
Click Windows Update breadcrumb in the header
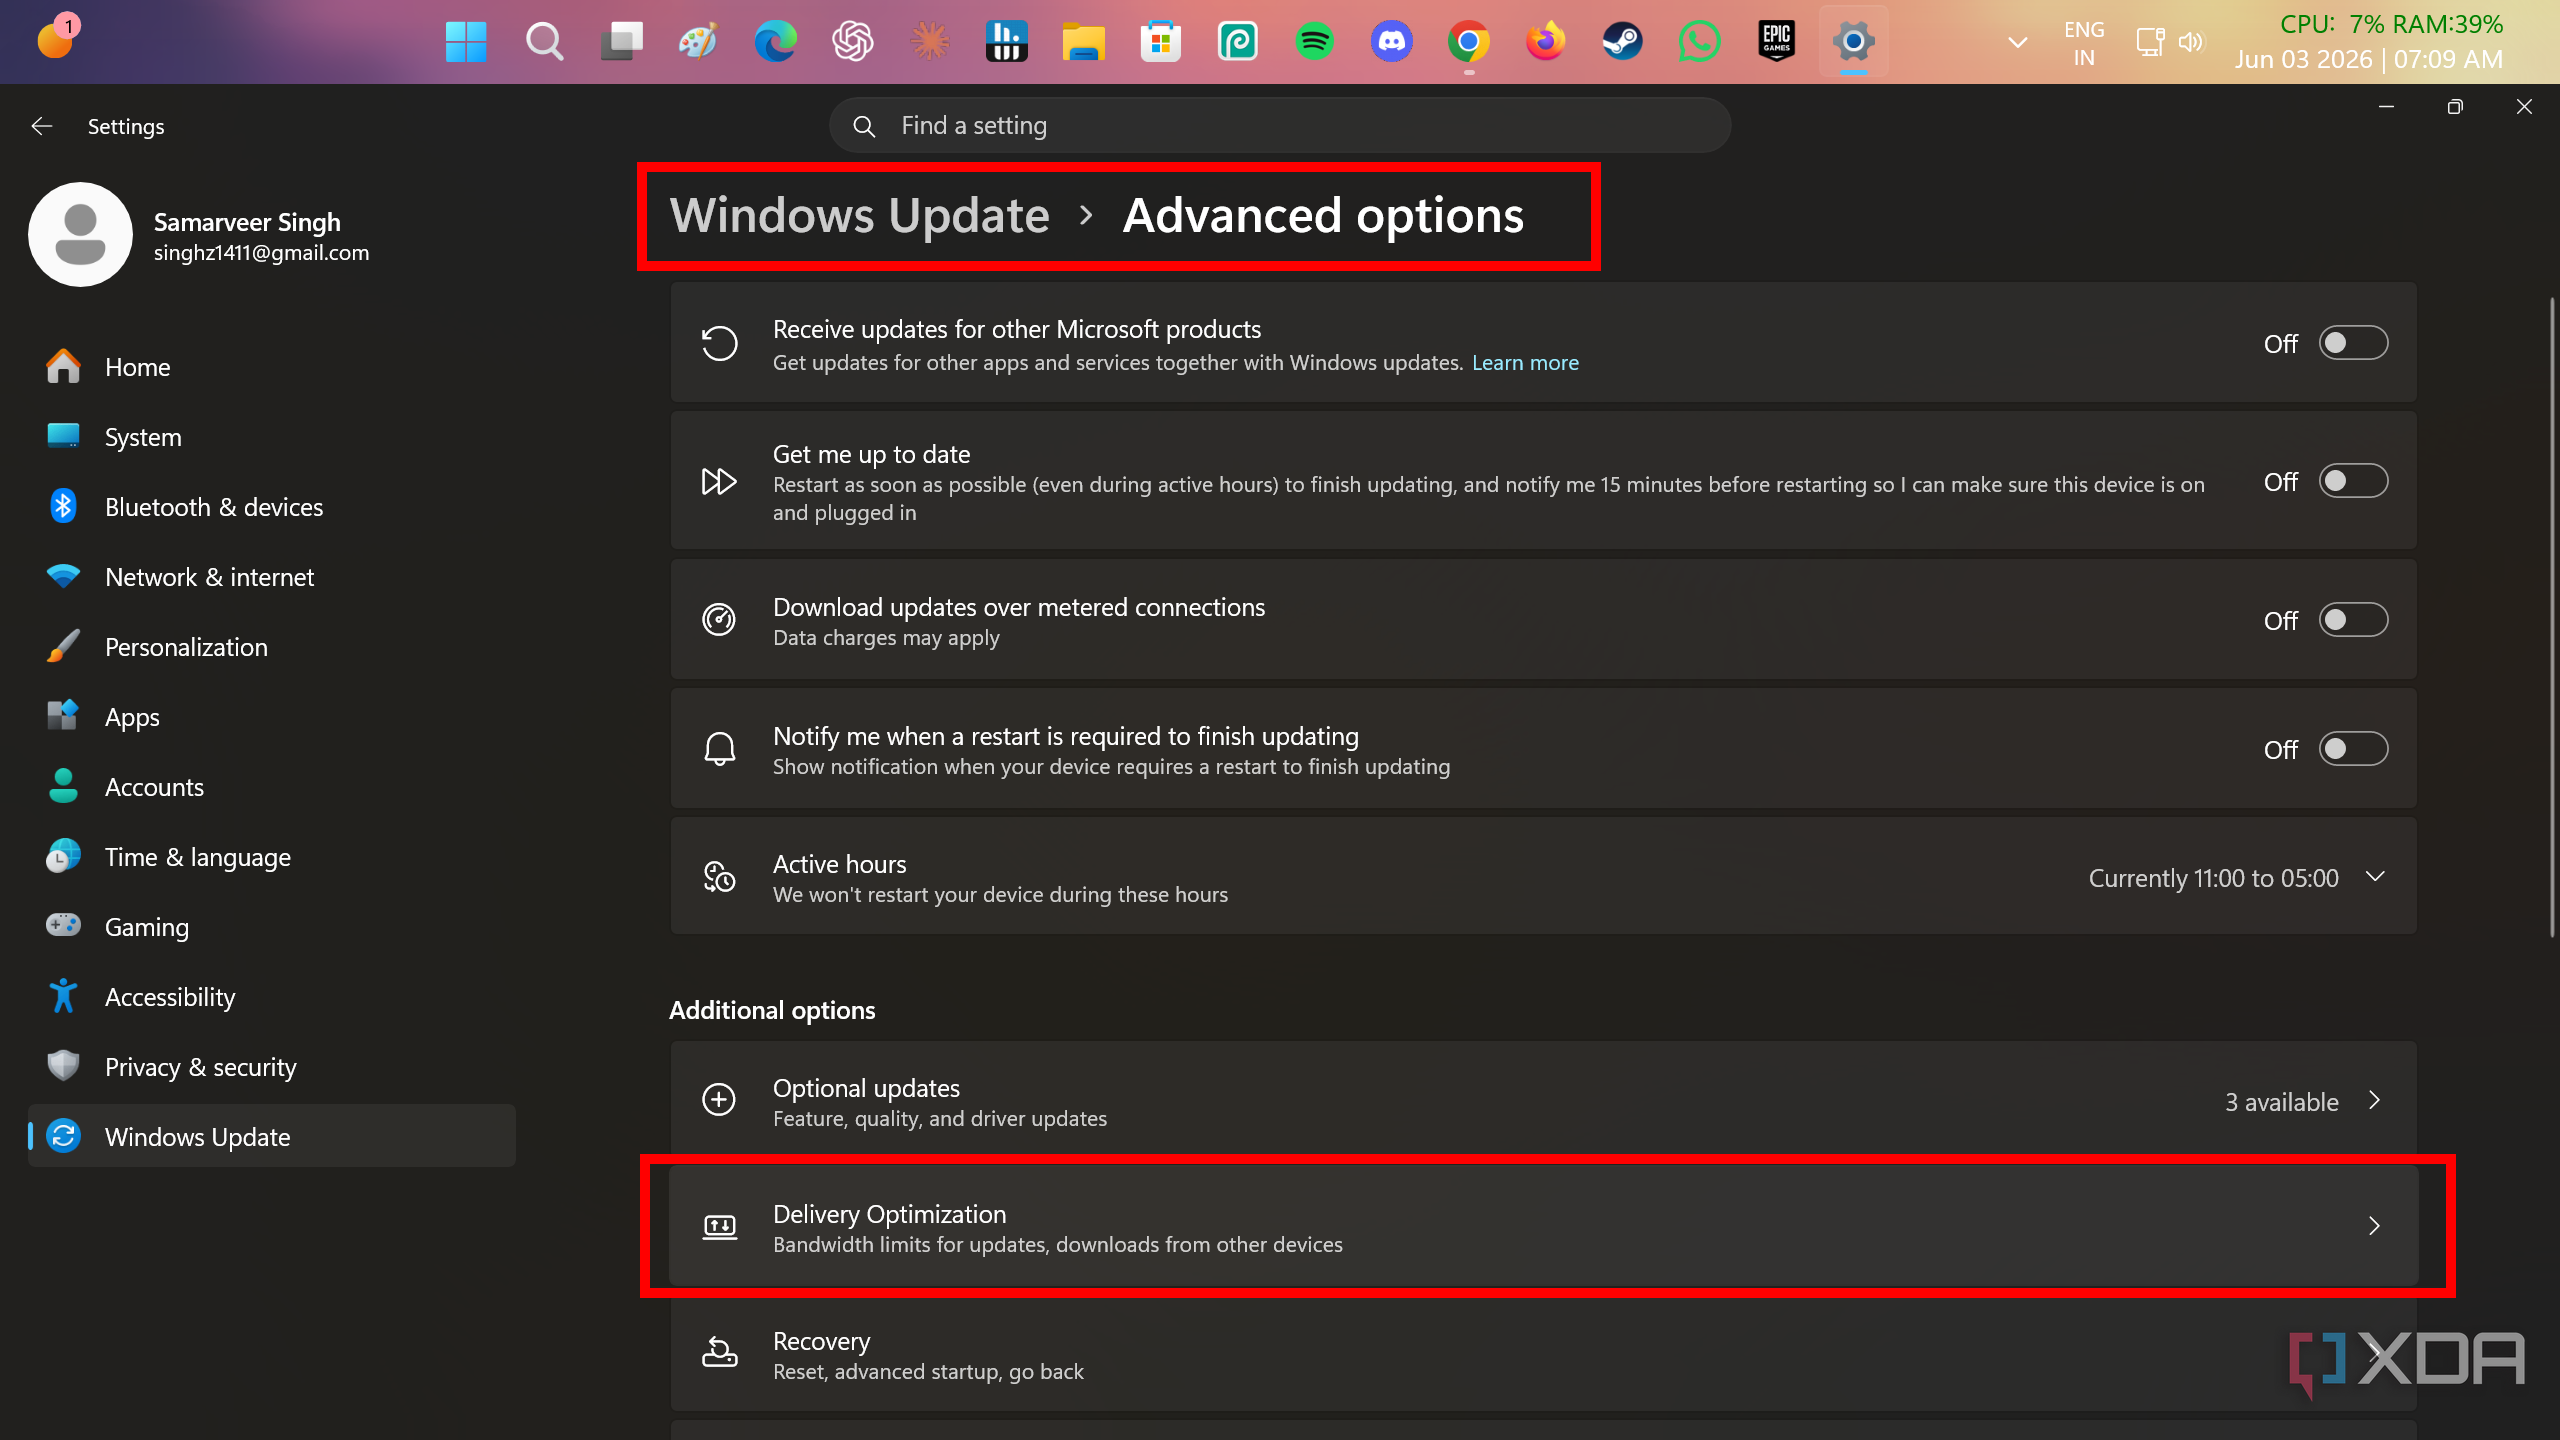(860, 215)
